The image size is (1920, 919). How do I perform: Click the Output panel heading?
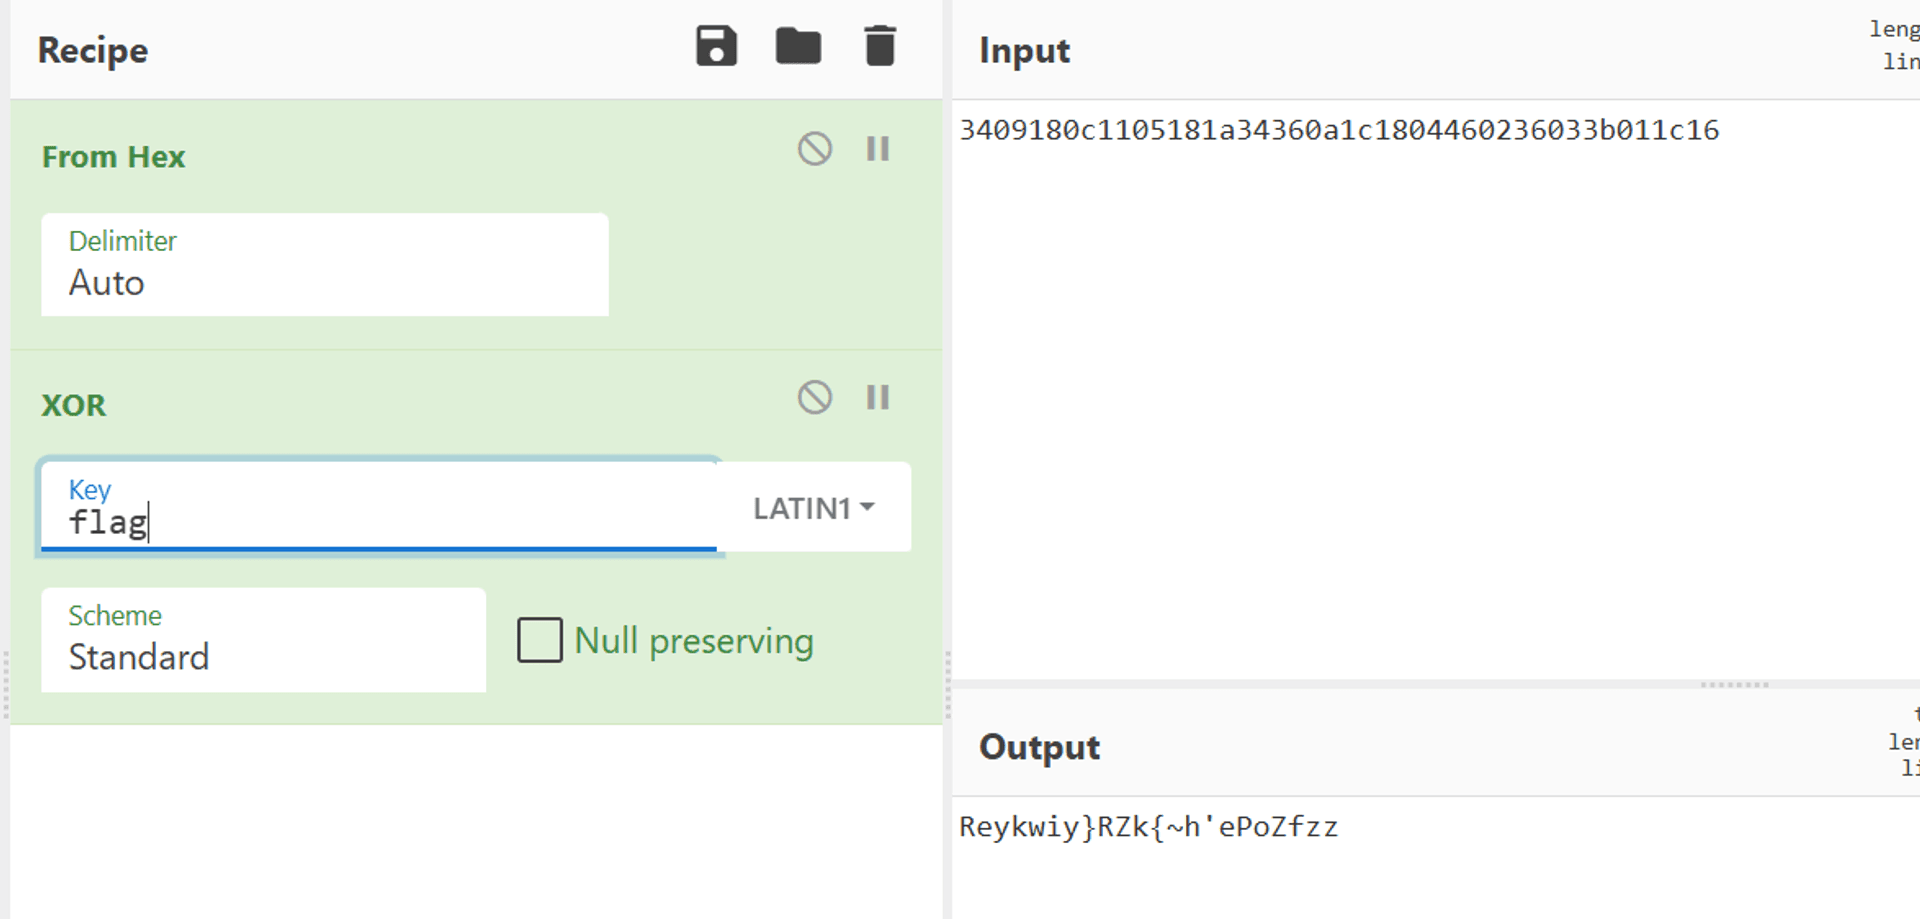[1039, 748]
